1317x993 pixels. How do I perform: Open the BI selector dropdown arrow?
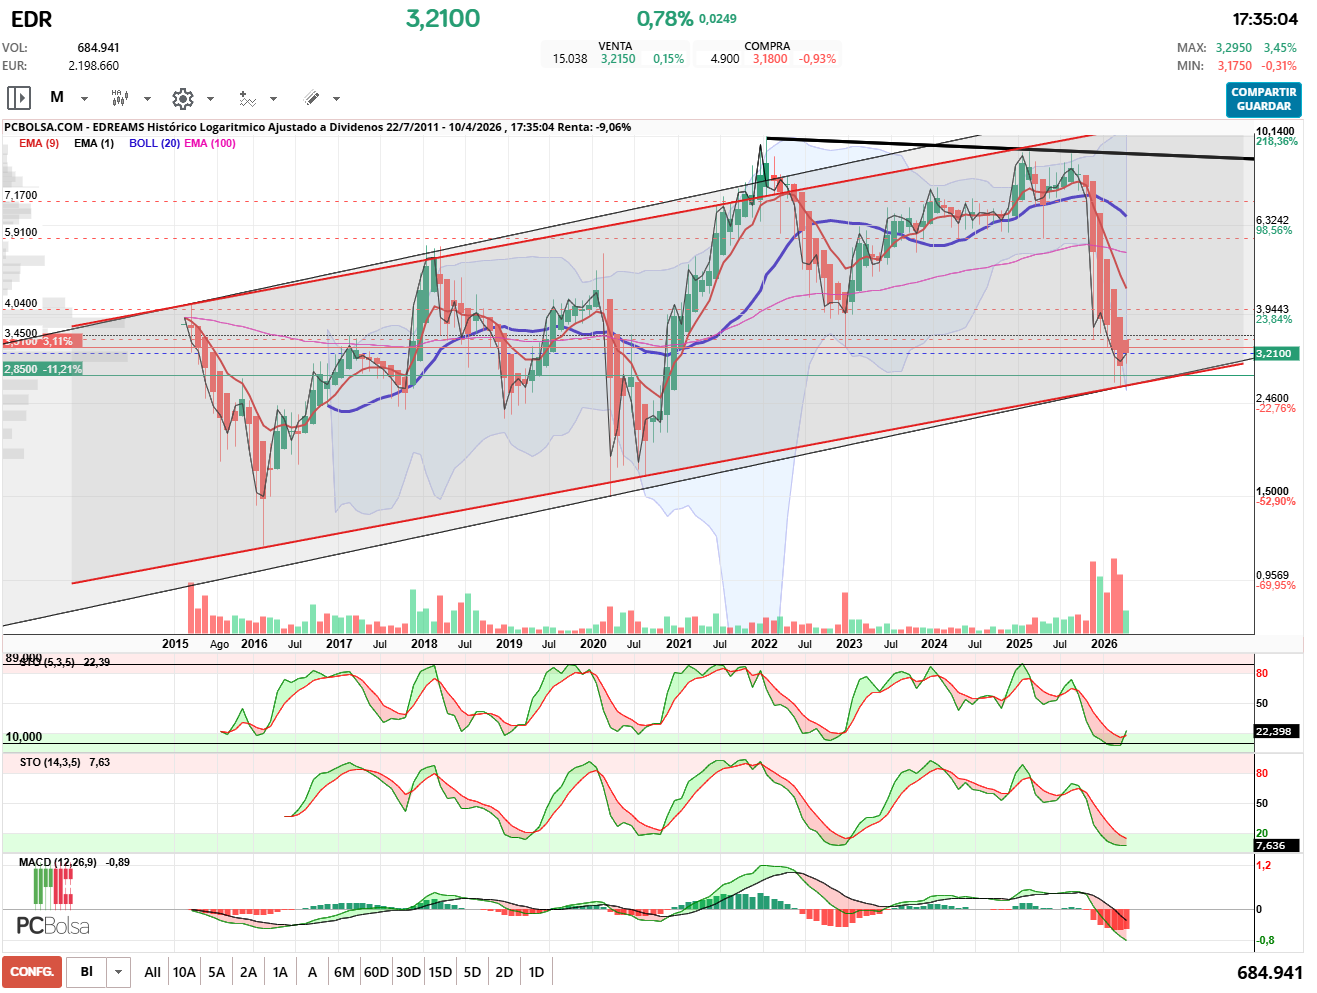tap(119, 972)
